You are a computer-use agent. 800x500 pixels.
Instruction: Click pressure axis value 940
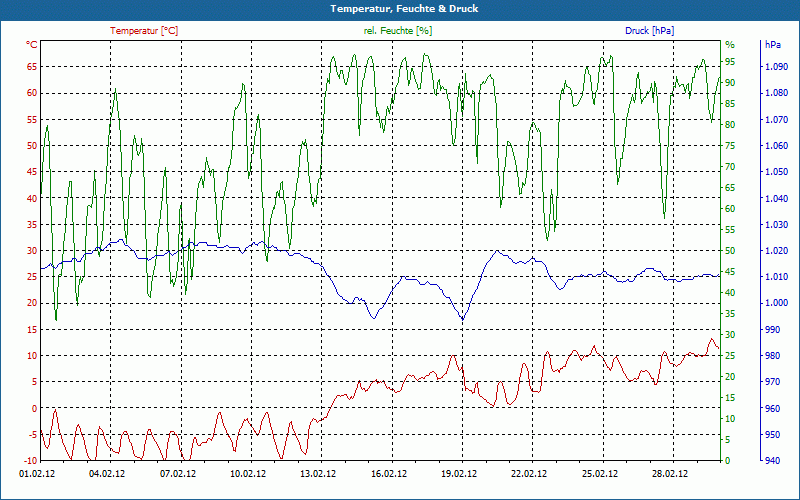(773, 461)
